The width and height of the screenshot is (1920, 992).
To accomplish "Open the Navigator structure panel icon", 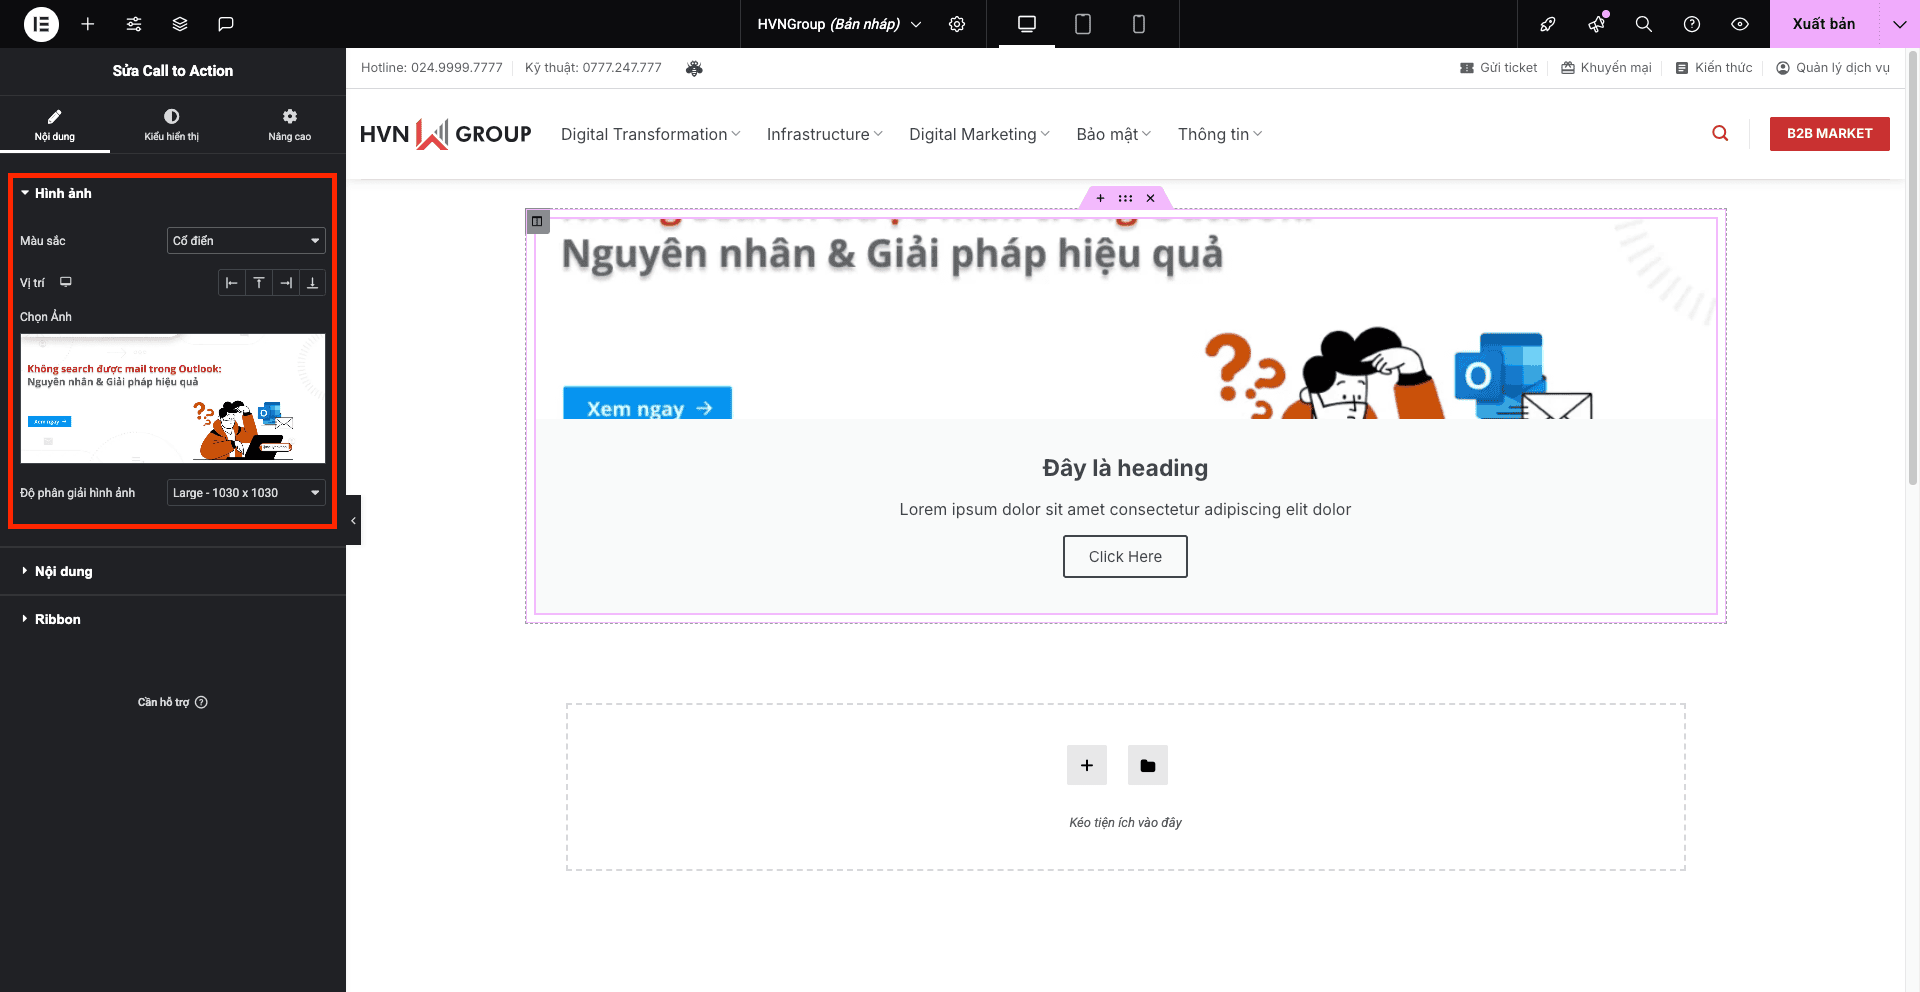I will coord(179,24).
